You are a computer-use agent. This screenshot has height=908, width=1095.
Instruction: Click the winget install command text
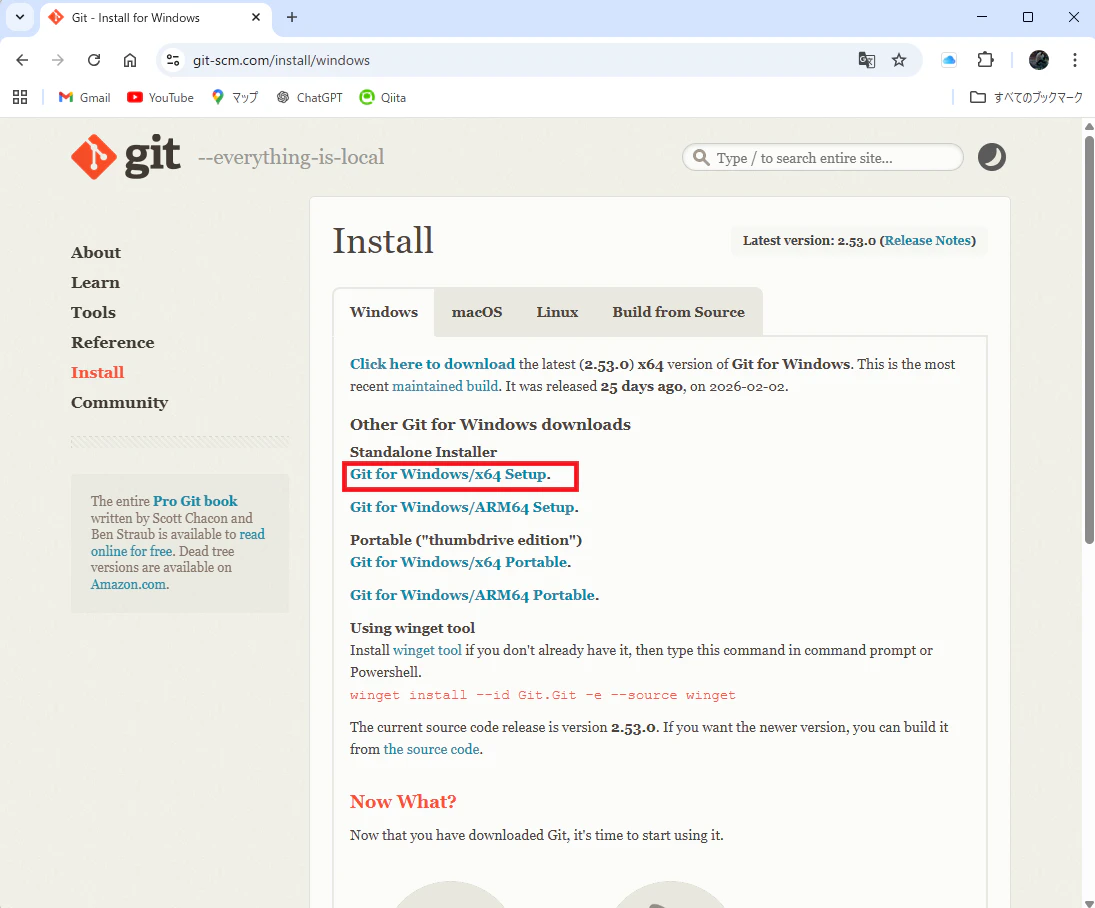pyautogui.click(x=543, y=696)
